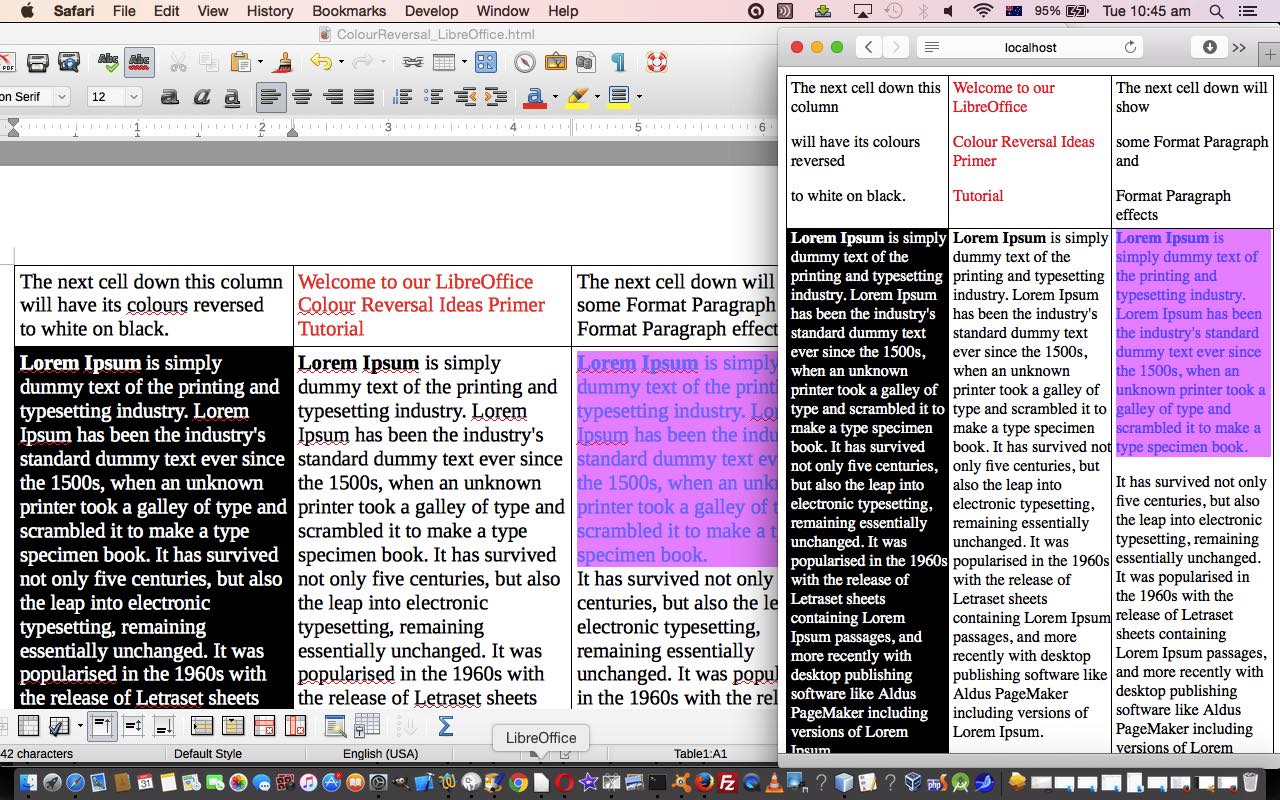The width and height of the screenshot is (1280, 800).
Task: Click Default Style in LibreOffice status bar
Action: pyautogui.click(x=208, y=754)
